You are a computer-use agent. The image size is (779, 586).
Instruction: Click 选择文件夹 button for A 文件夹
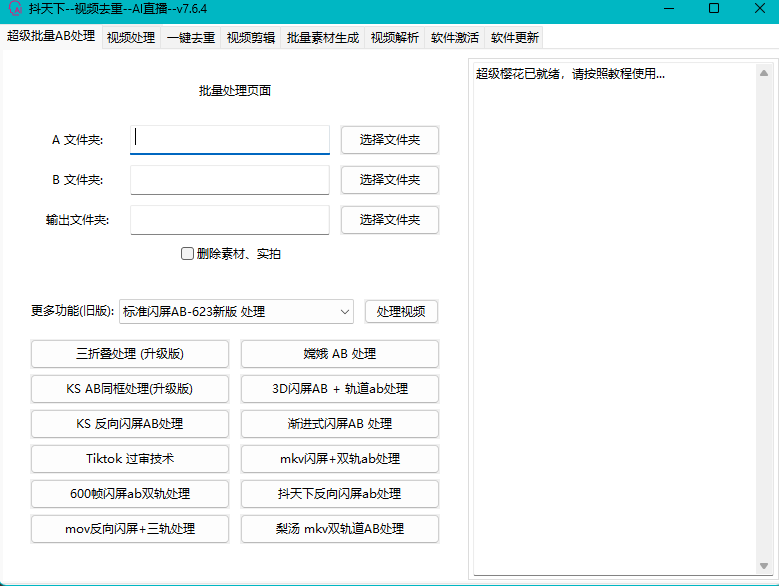389,140
